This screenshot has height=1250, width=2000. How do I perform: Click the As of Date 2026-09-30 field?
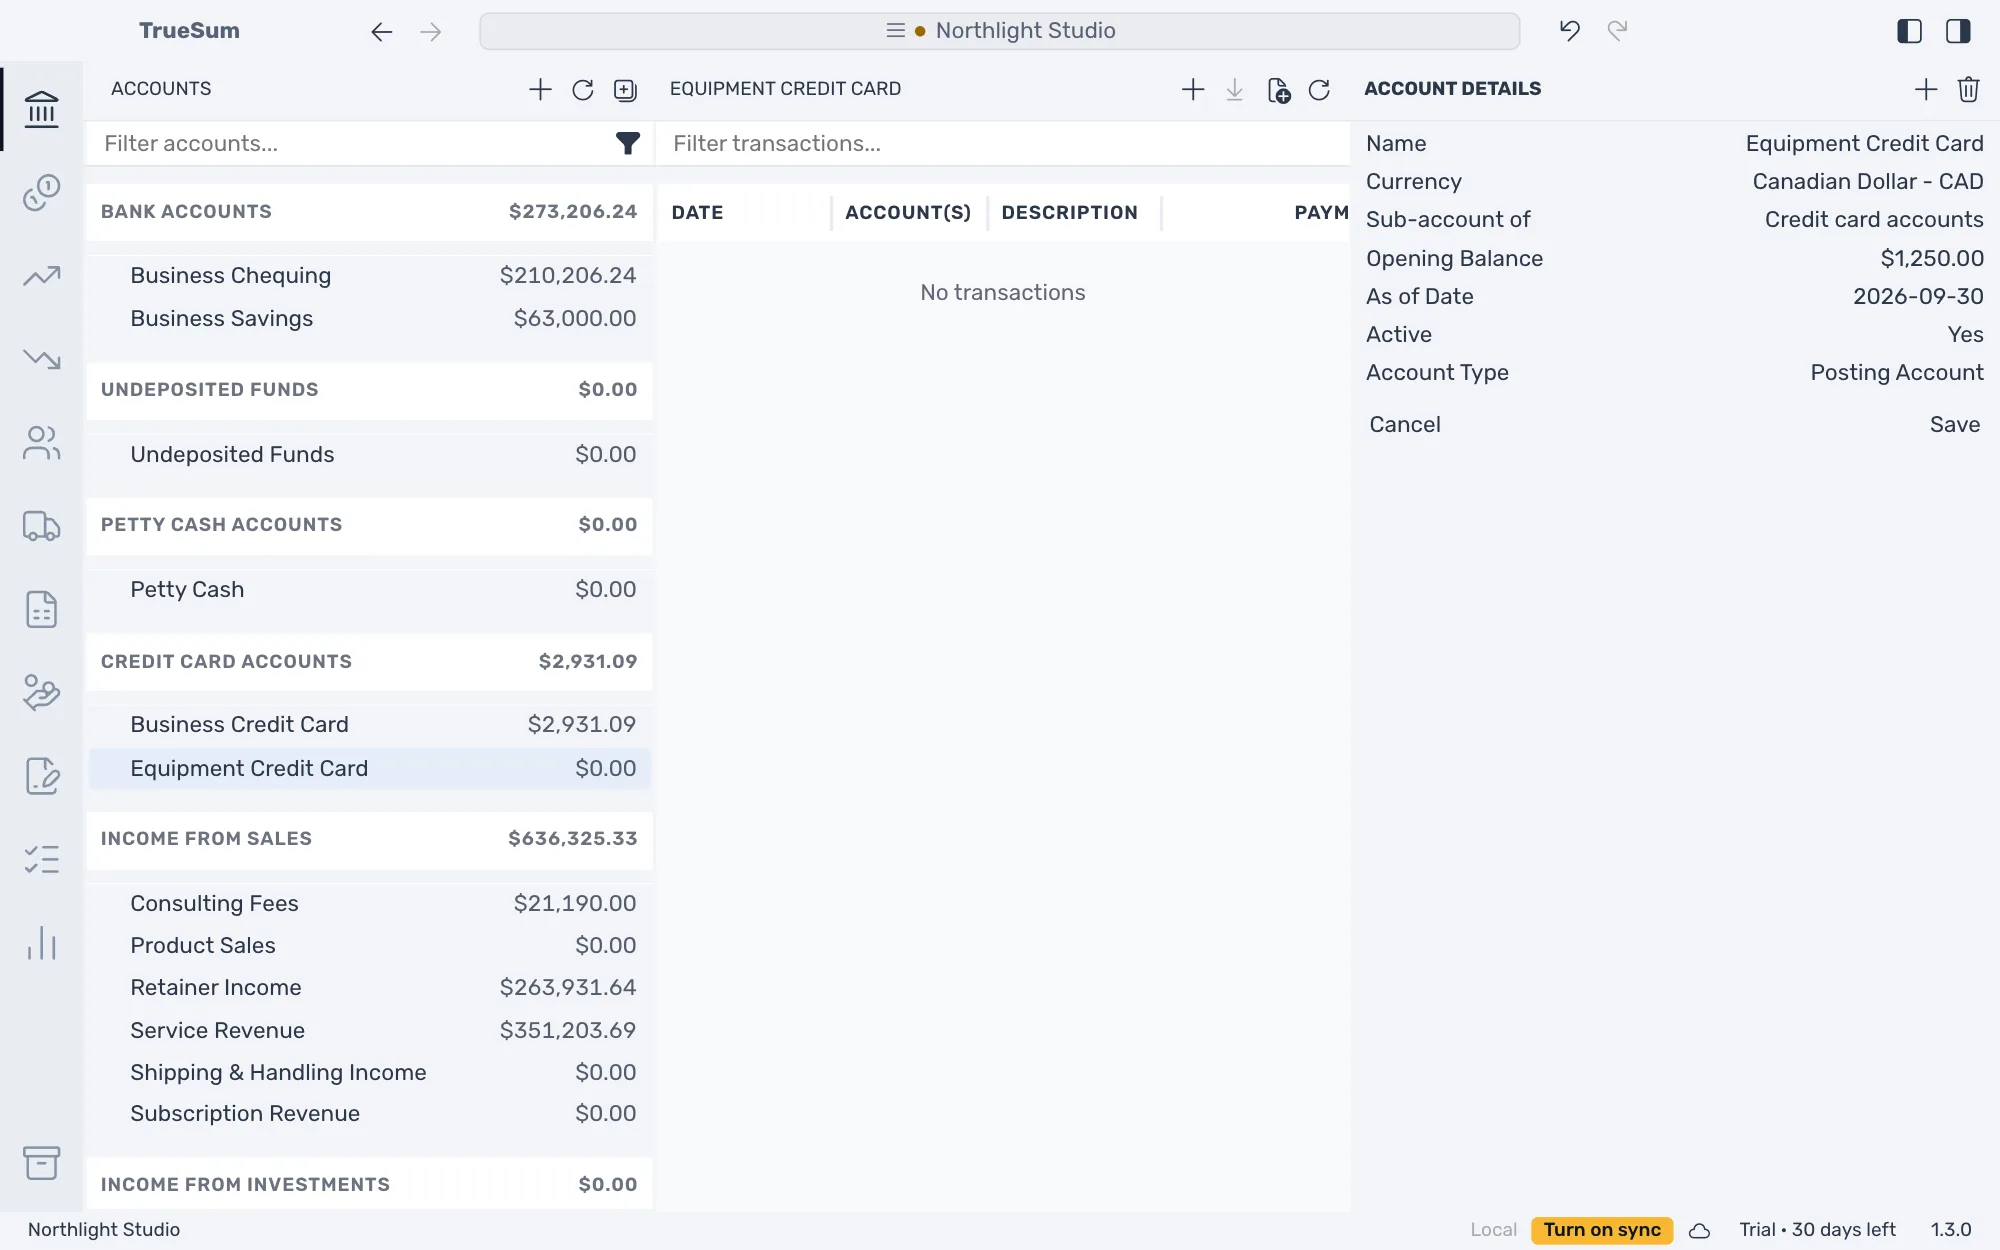point(1917,297)
